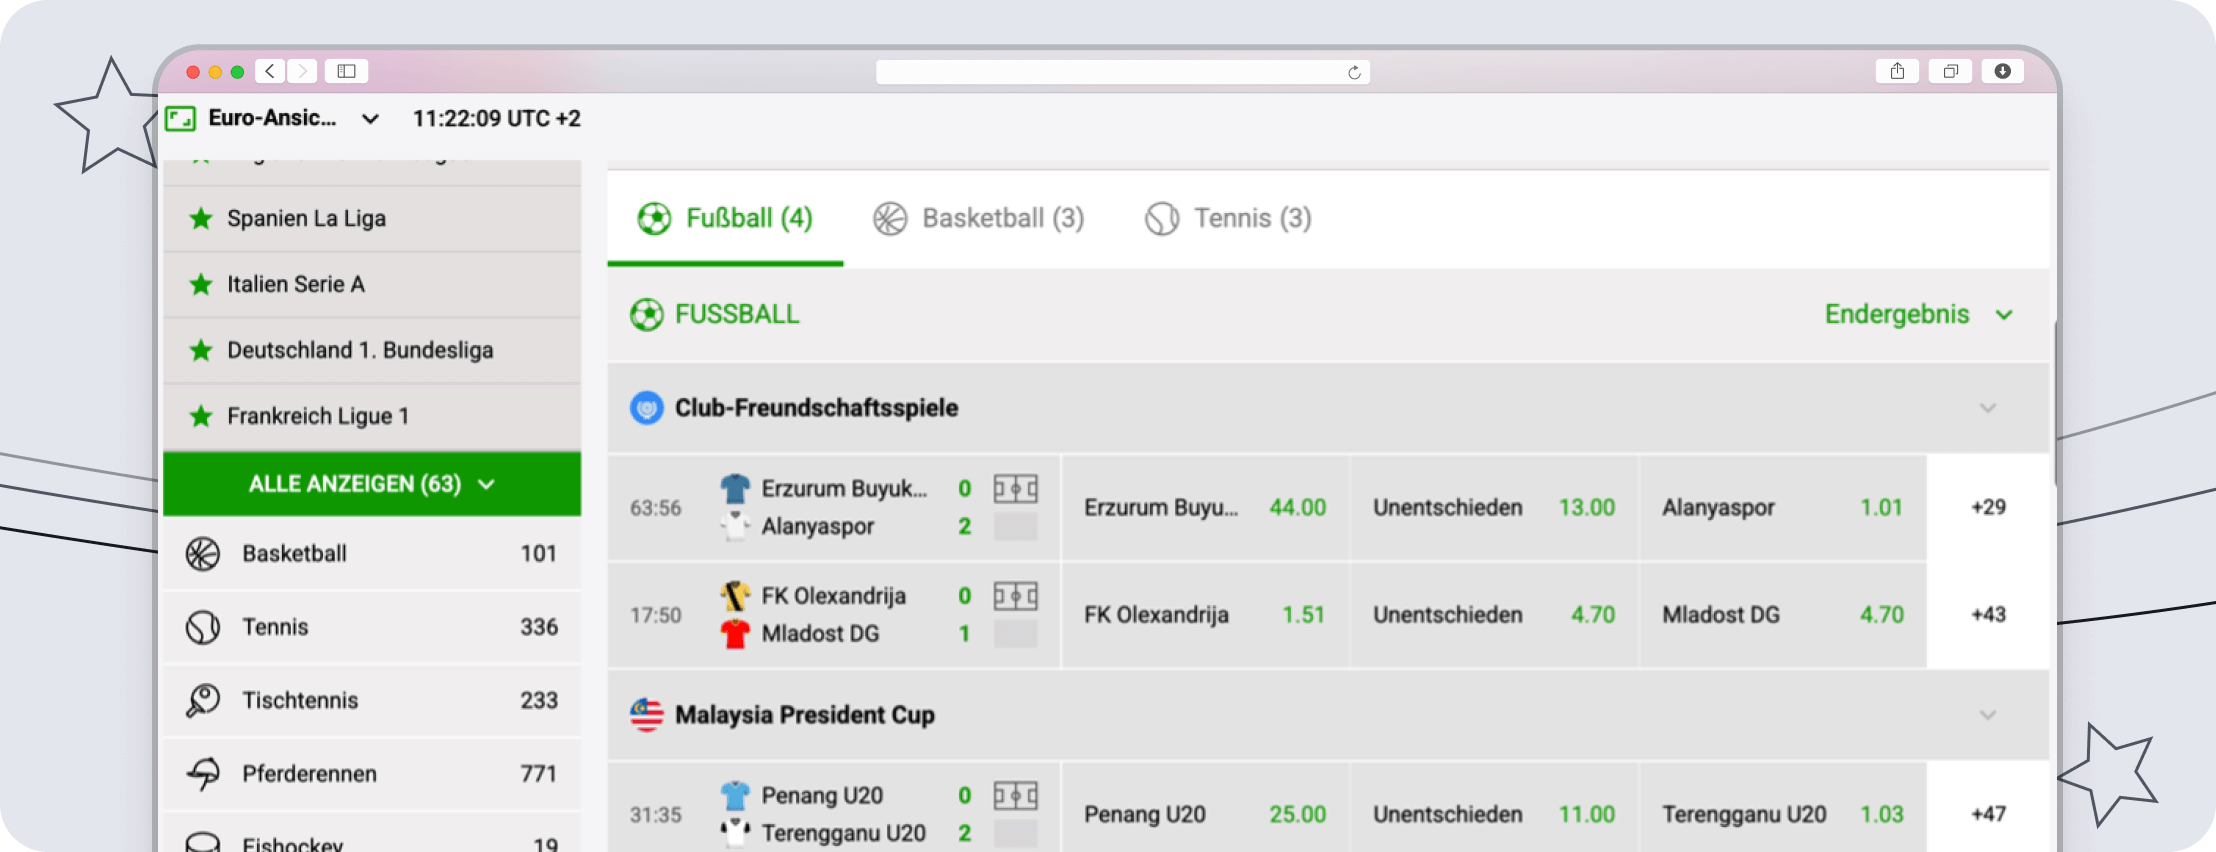Image resolution: width=2216 pixels, height=852 pixels.
Task: Click the Malaysia flag icon
Action: [647, 715]
